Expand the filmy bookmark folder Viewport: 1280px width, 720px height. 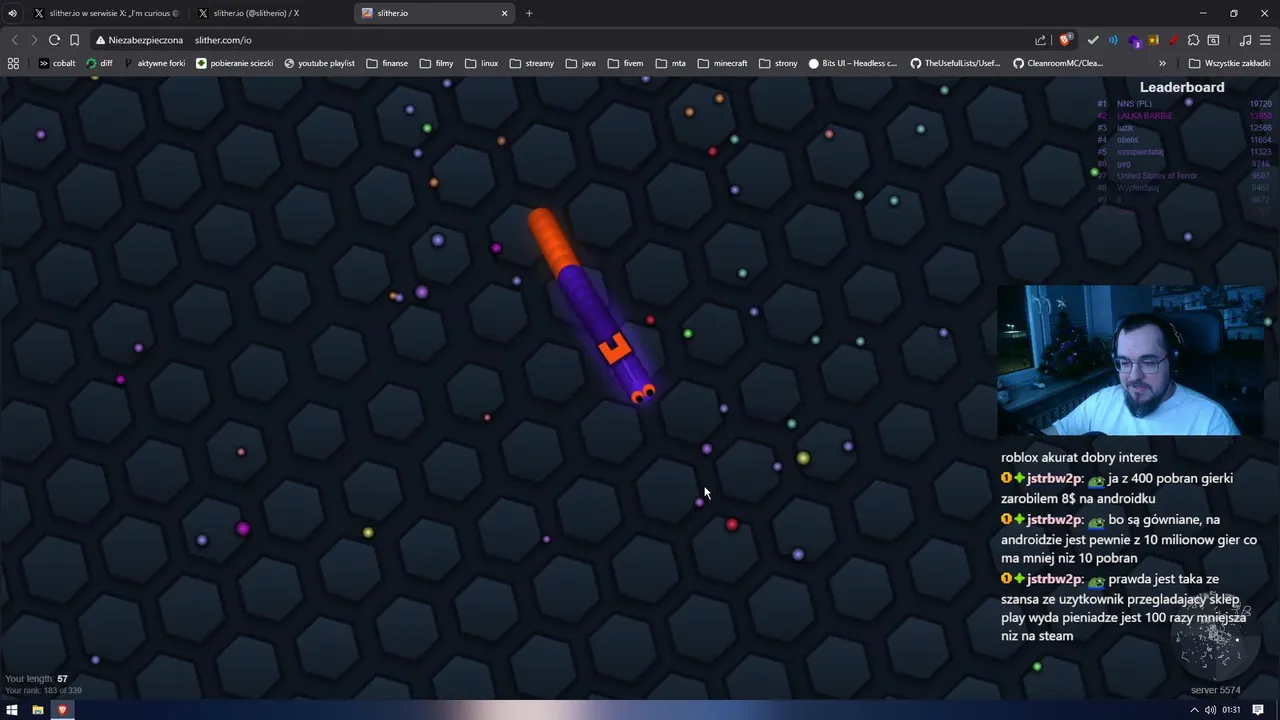[x=436, y=63]
